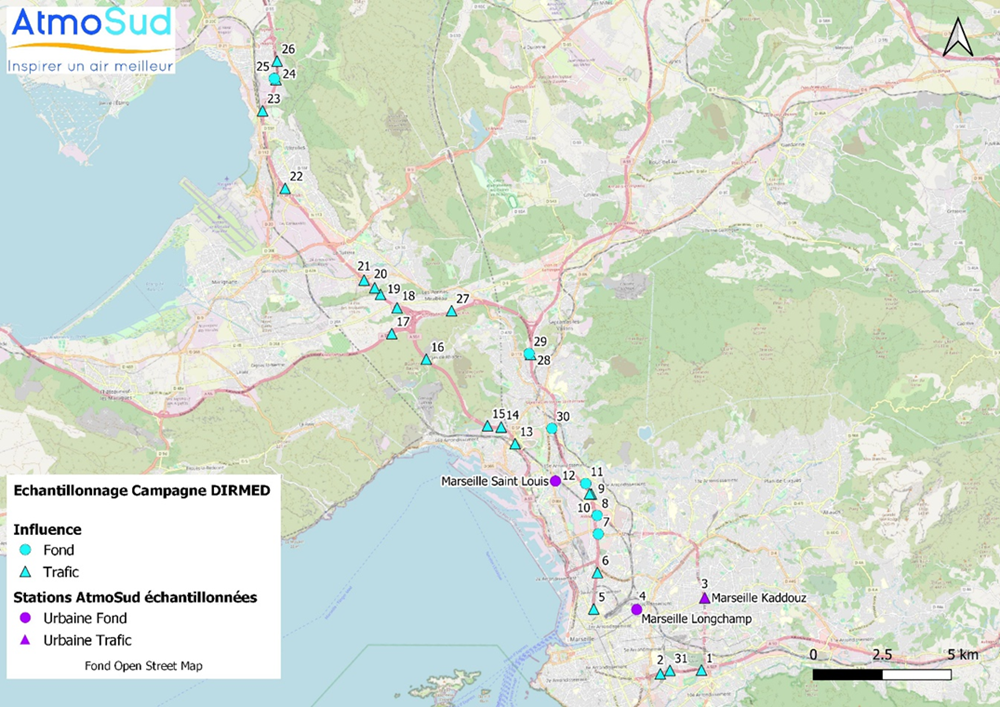Viewport: 1000px width, 707px height.
Task: Click the 'Marseille Saint Louis' label text
Action: pyautogui.click(x=495, y=481)
